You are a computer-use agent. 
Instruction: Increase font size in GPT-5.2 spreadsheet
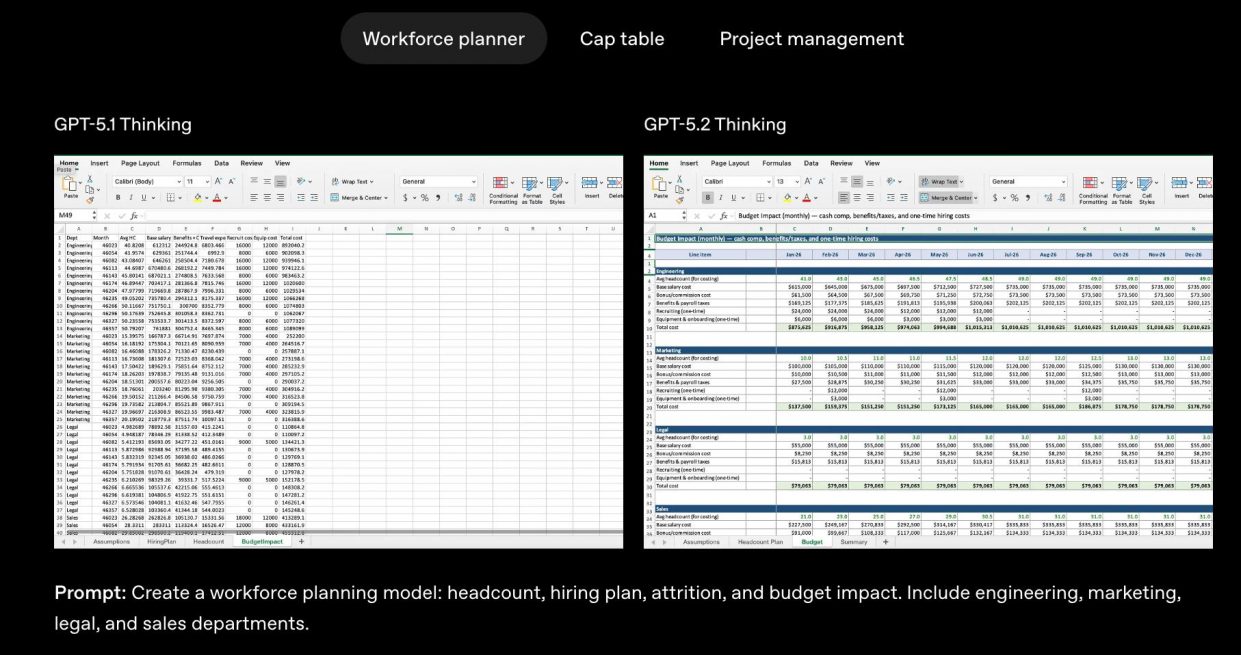[808, 181]
